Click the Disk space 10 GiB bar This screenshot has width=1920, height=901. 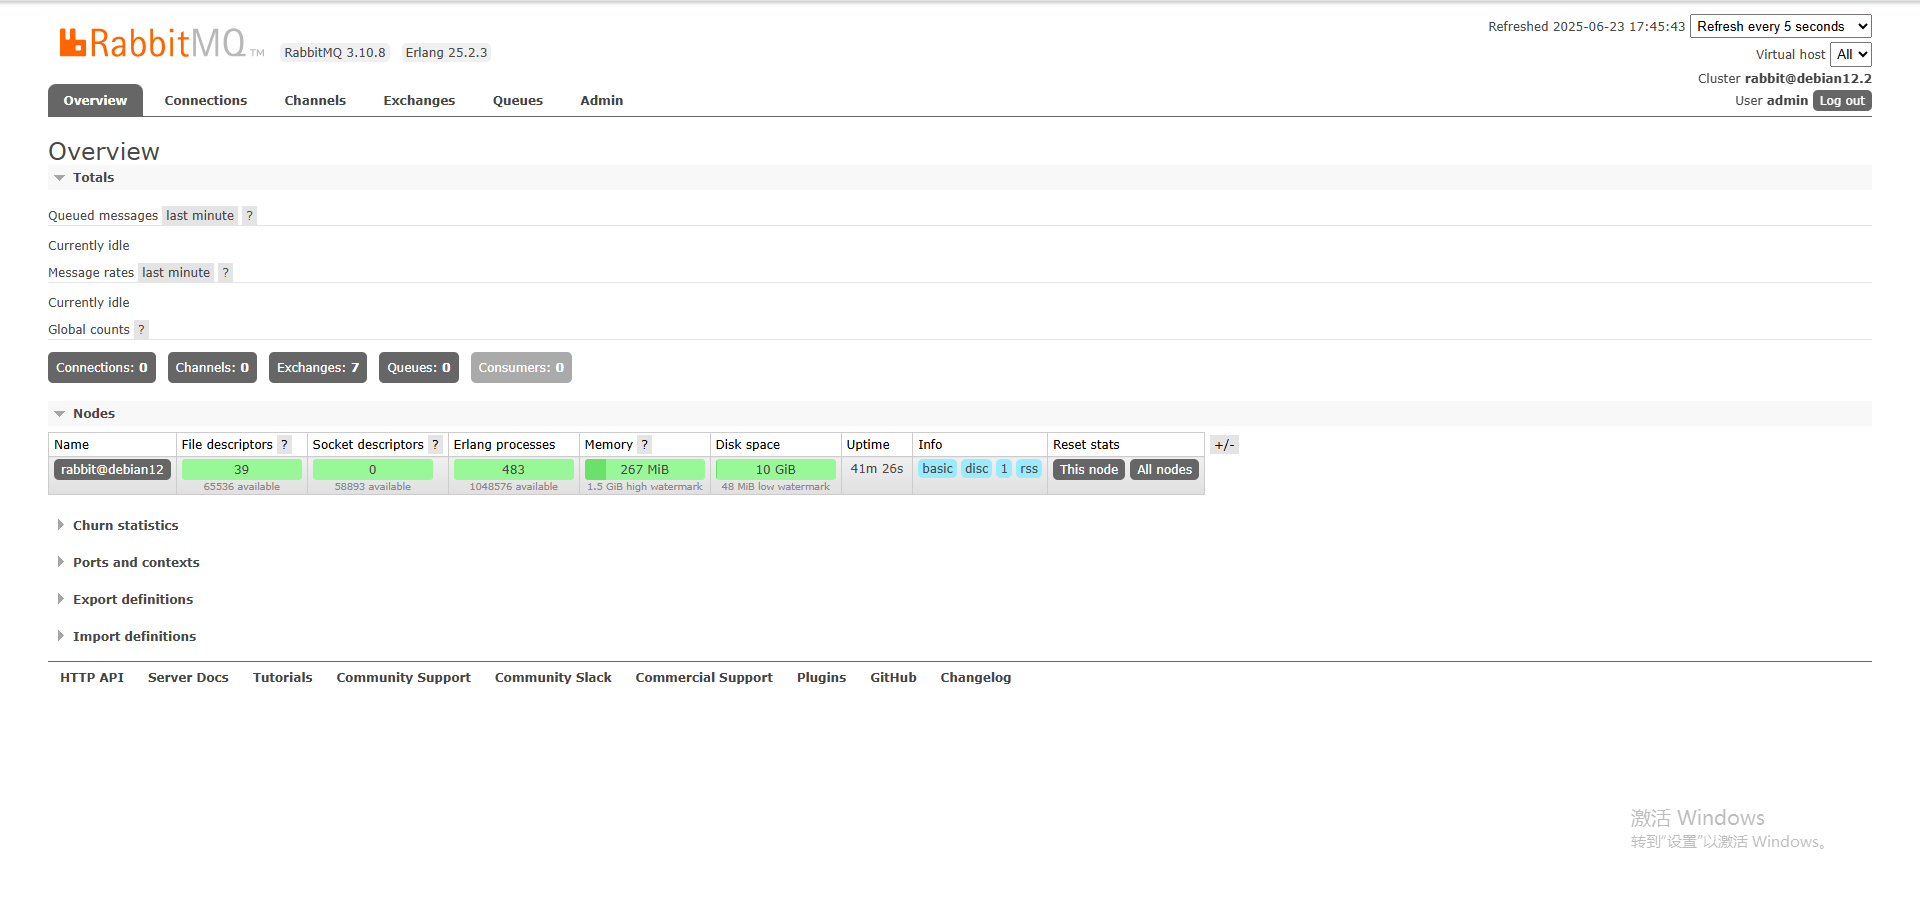[776, 469]
